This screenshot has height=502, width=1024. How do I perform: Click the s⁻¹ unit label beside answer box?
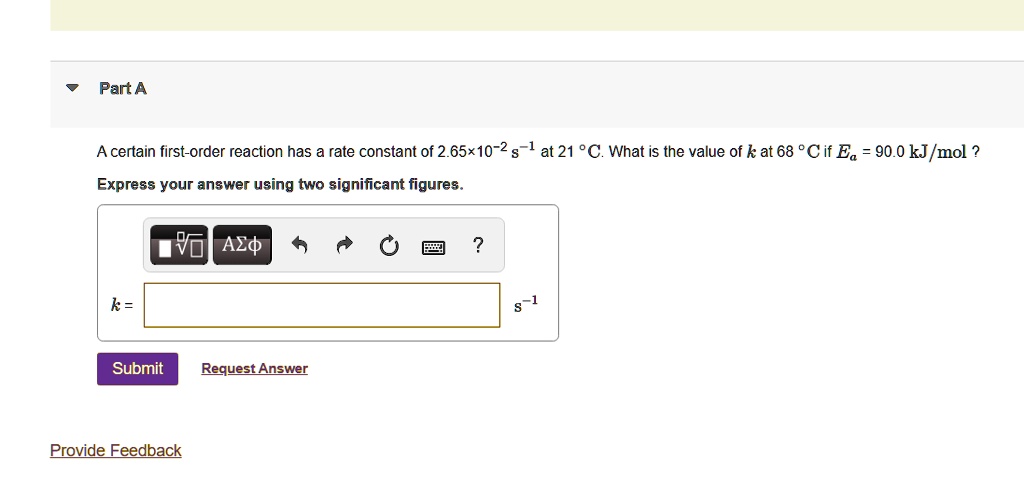[525, 304]
